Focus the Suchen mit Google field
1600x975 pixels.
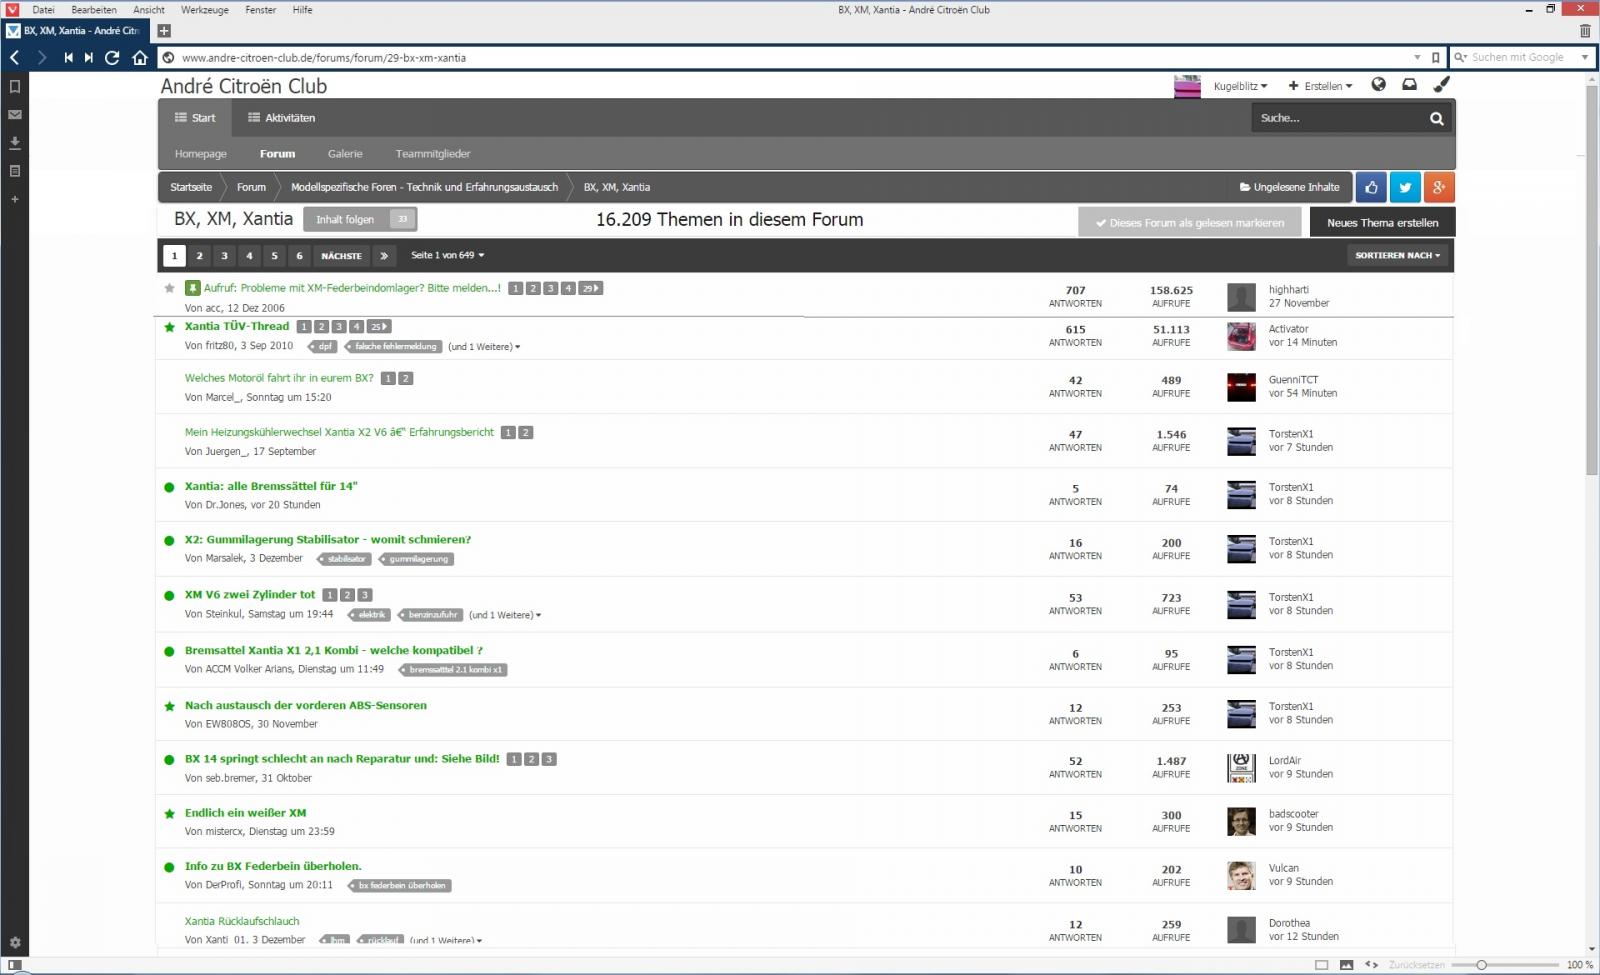1517,58
